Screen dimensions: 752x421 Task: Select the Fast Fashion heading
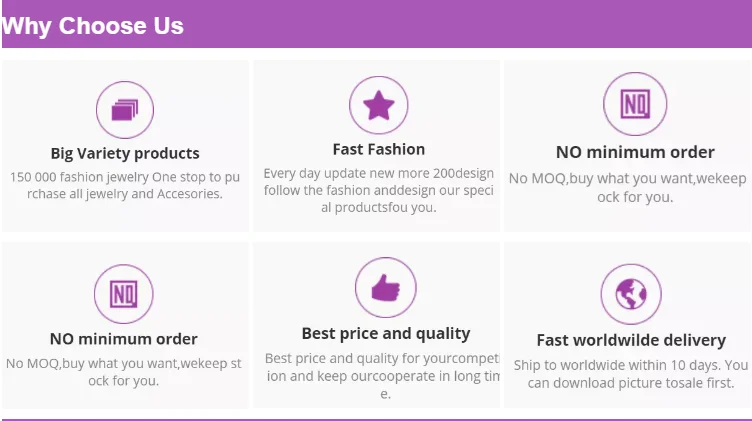pyautogui.click(x=378, y=149)
